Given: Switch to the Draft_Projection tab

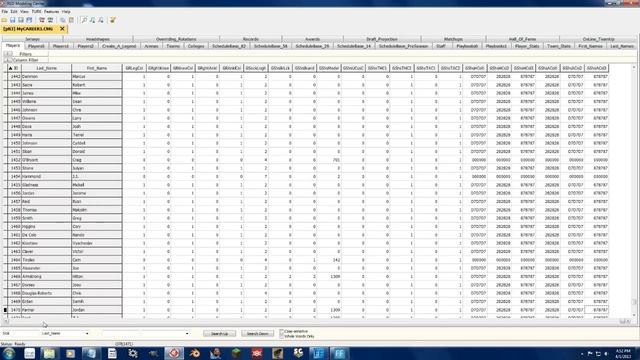Looking at the screenshot, I should (382, 39).
